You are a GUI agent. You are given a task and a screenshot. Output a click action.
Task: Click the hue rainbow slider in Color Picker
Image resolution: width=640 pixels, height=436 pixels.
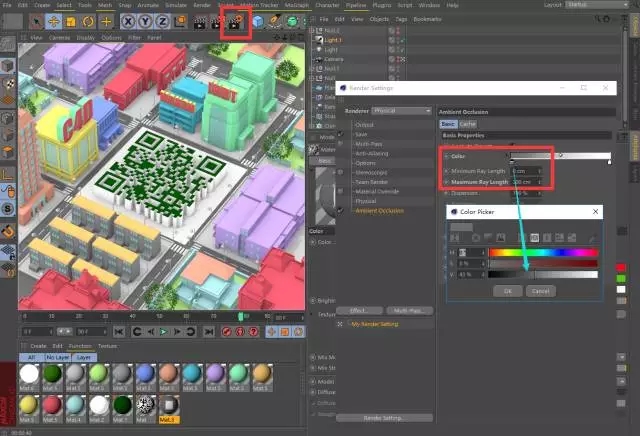pyautogui.click(x=542, y=252)
